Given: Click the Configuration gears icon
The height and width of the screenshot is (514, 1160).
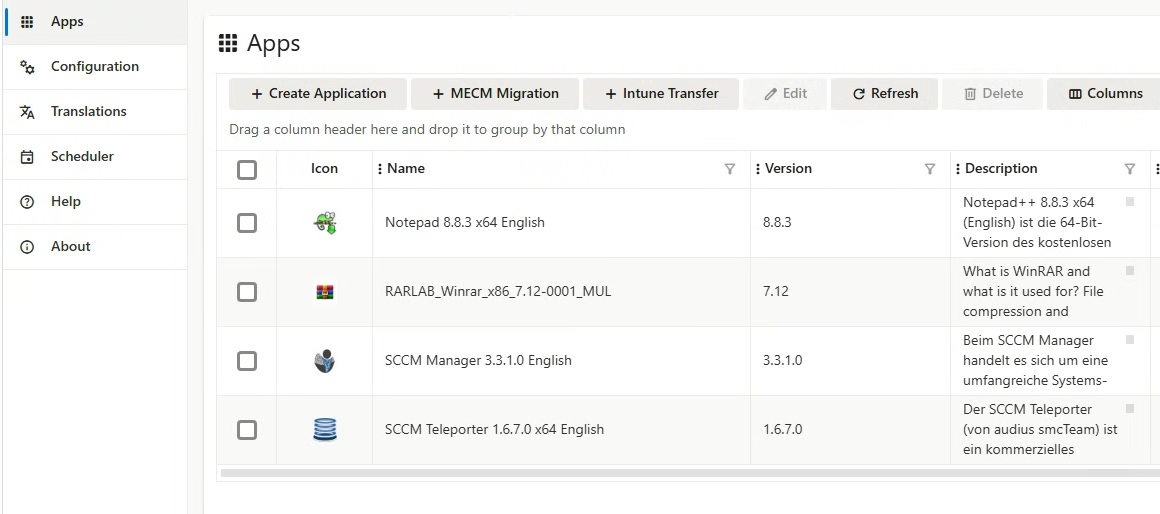Looking at the screenshot, I should pos(27,67).
